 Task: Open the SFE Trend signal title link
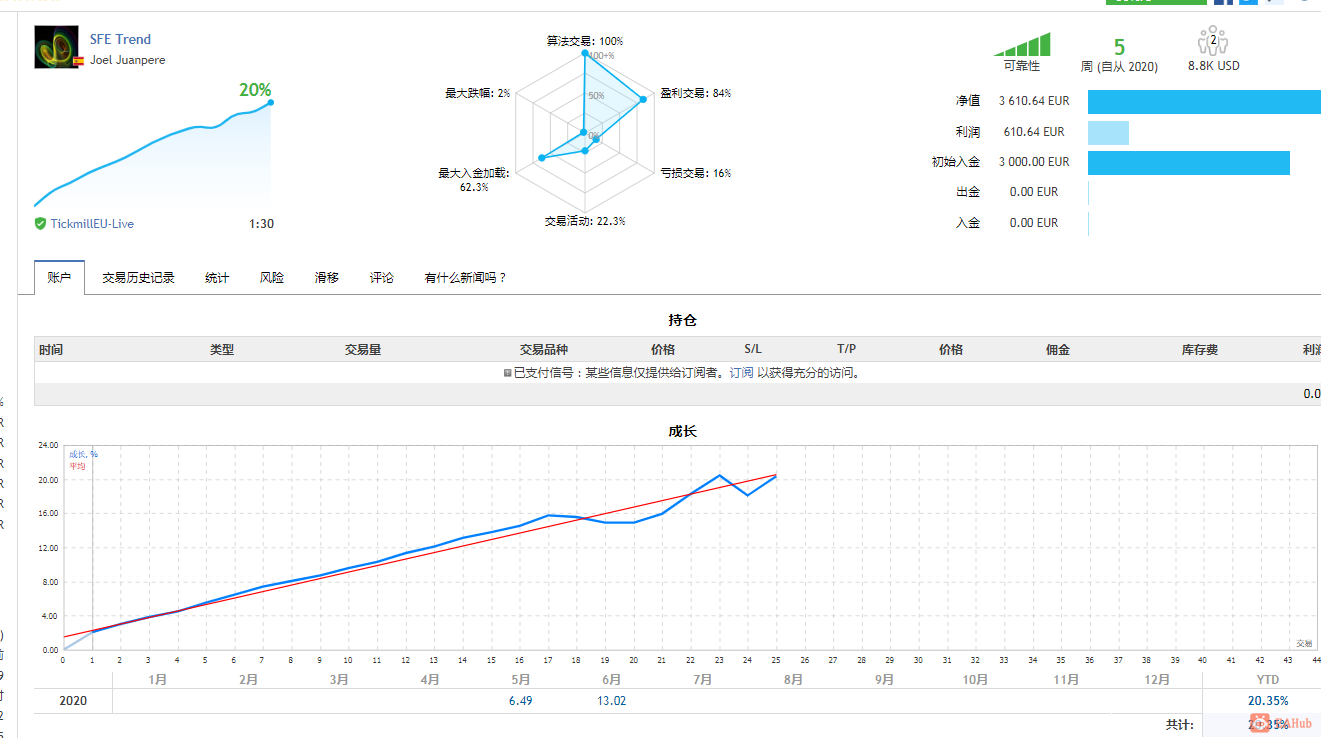(120, 39)
